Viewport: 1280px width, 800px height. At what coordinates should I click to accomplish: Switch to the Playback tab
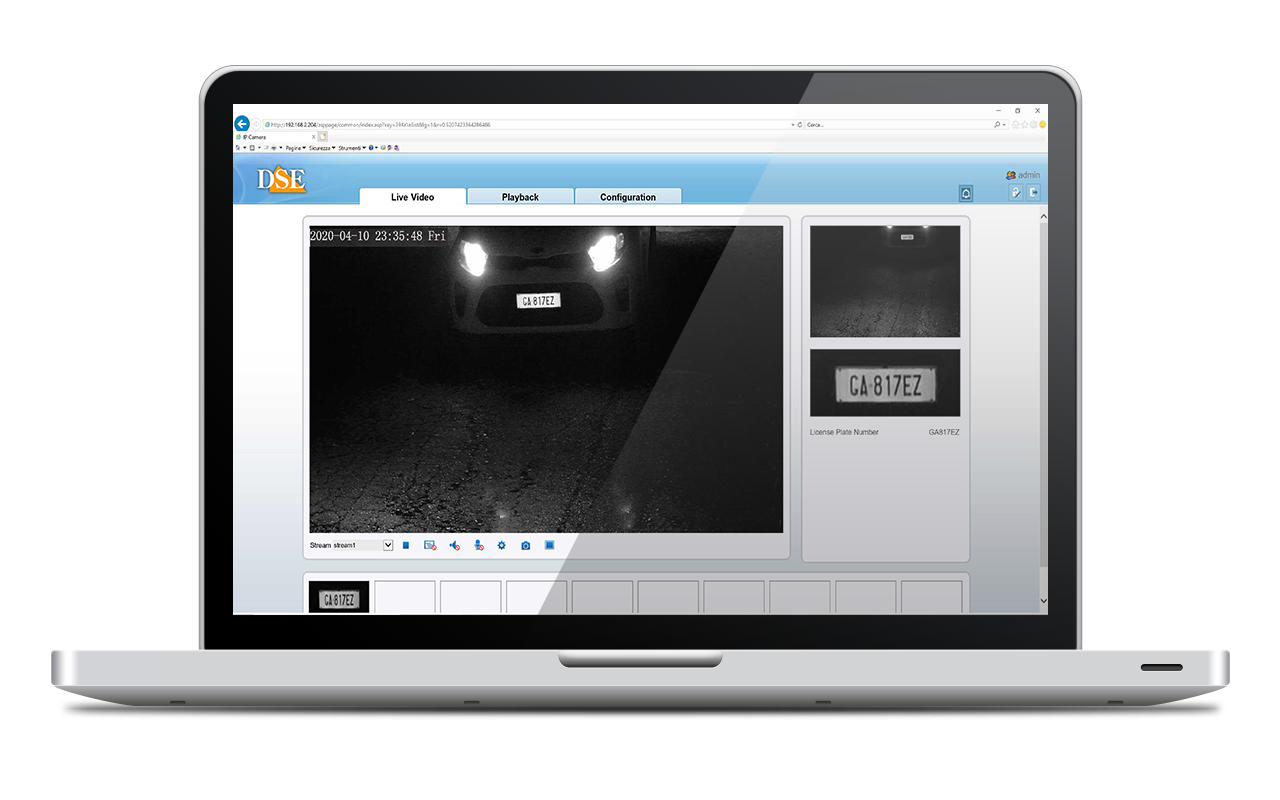coord(520,197)
